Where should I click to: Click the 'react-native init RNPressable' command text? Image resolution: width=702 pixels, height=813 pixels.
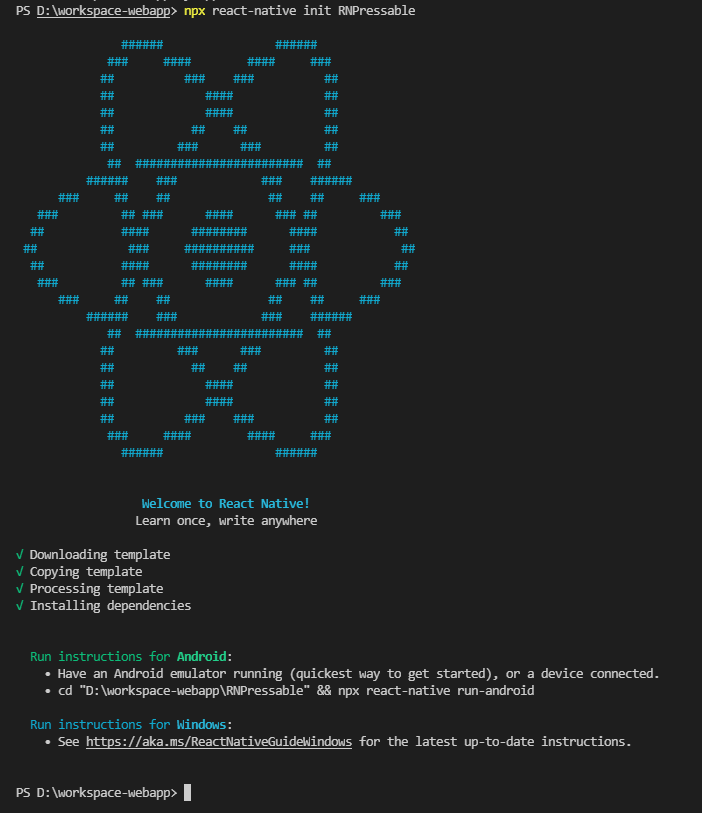click(x=314, y=11)
